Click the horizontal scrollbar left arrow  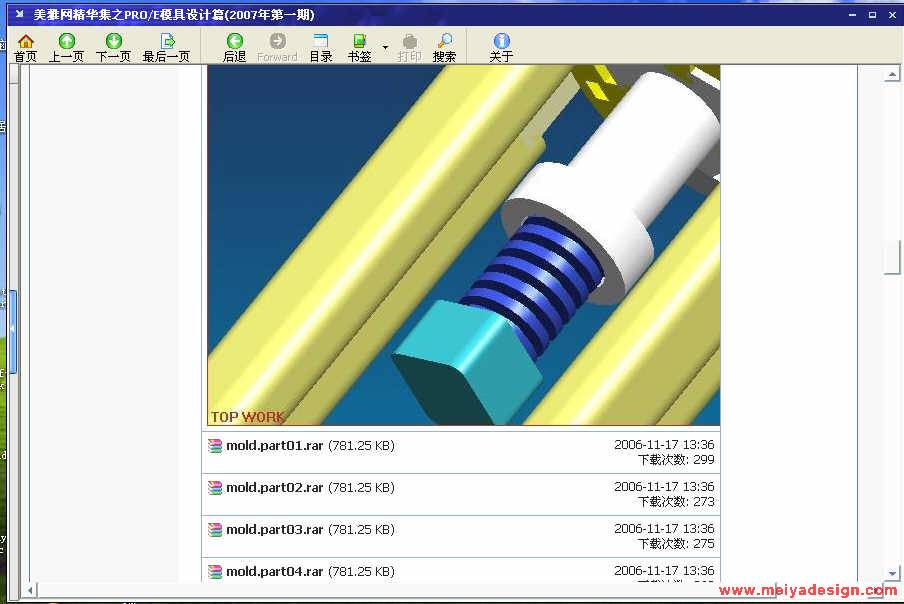click(x=33, y=589)
